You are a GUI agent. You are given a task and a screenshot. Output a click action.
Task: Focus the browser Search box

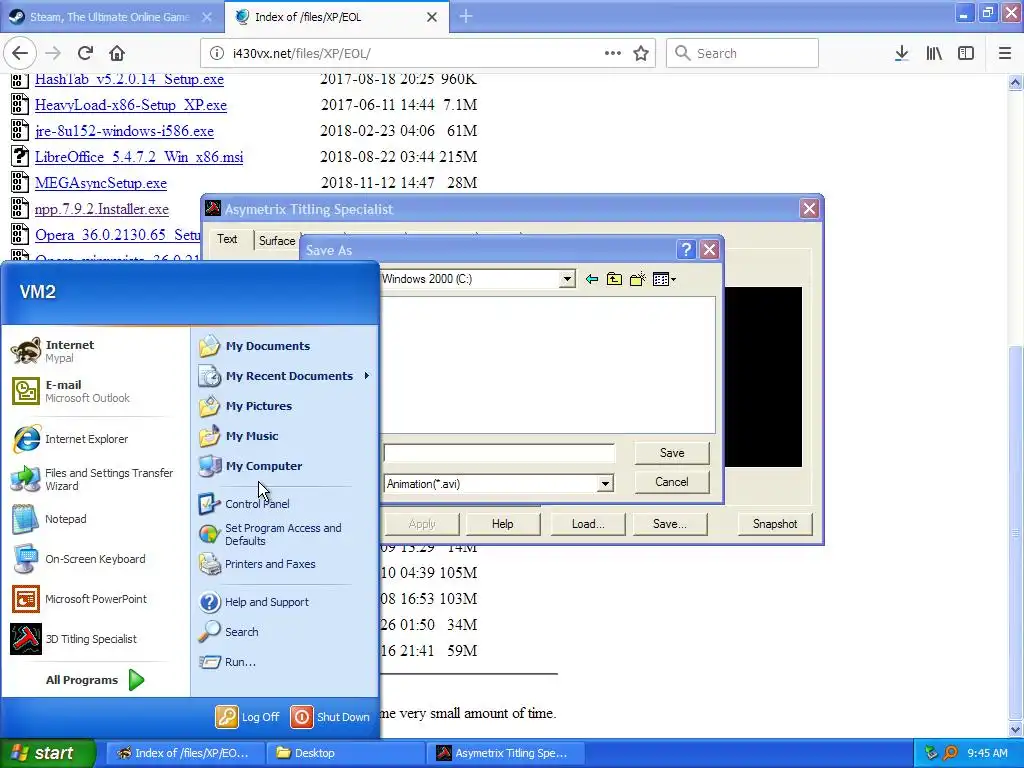(743, 53)
